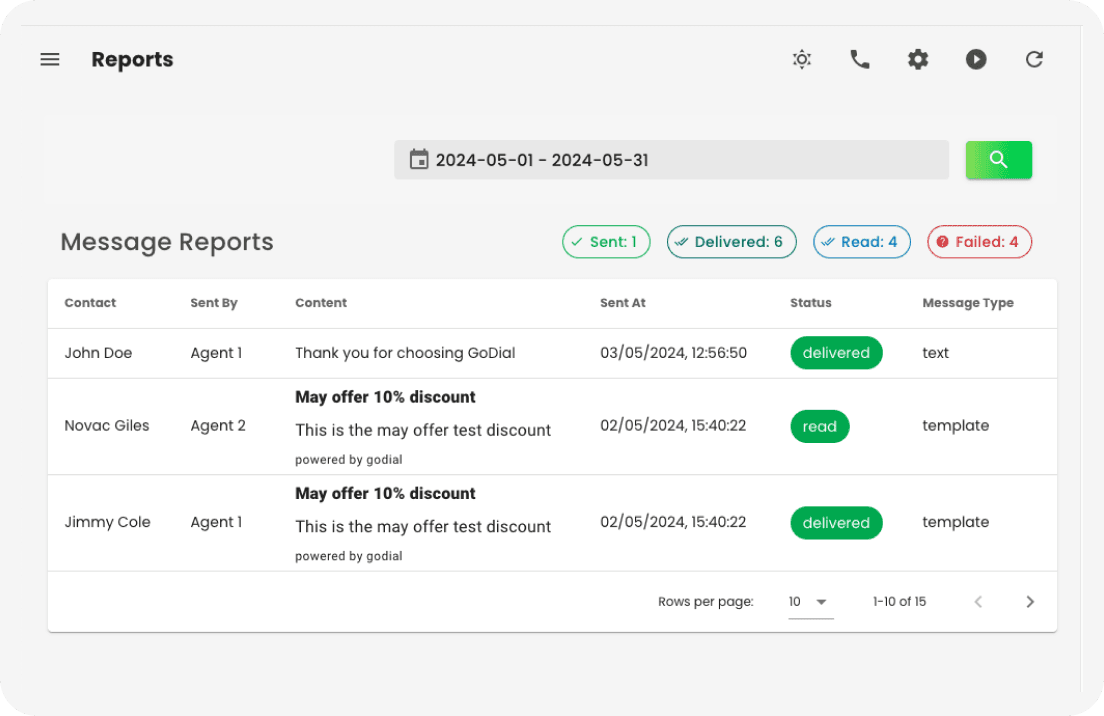
Task: Toggle the "Sent: 1" filter chip
Action: pyautogui.click(x=606, y=241)
